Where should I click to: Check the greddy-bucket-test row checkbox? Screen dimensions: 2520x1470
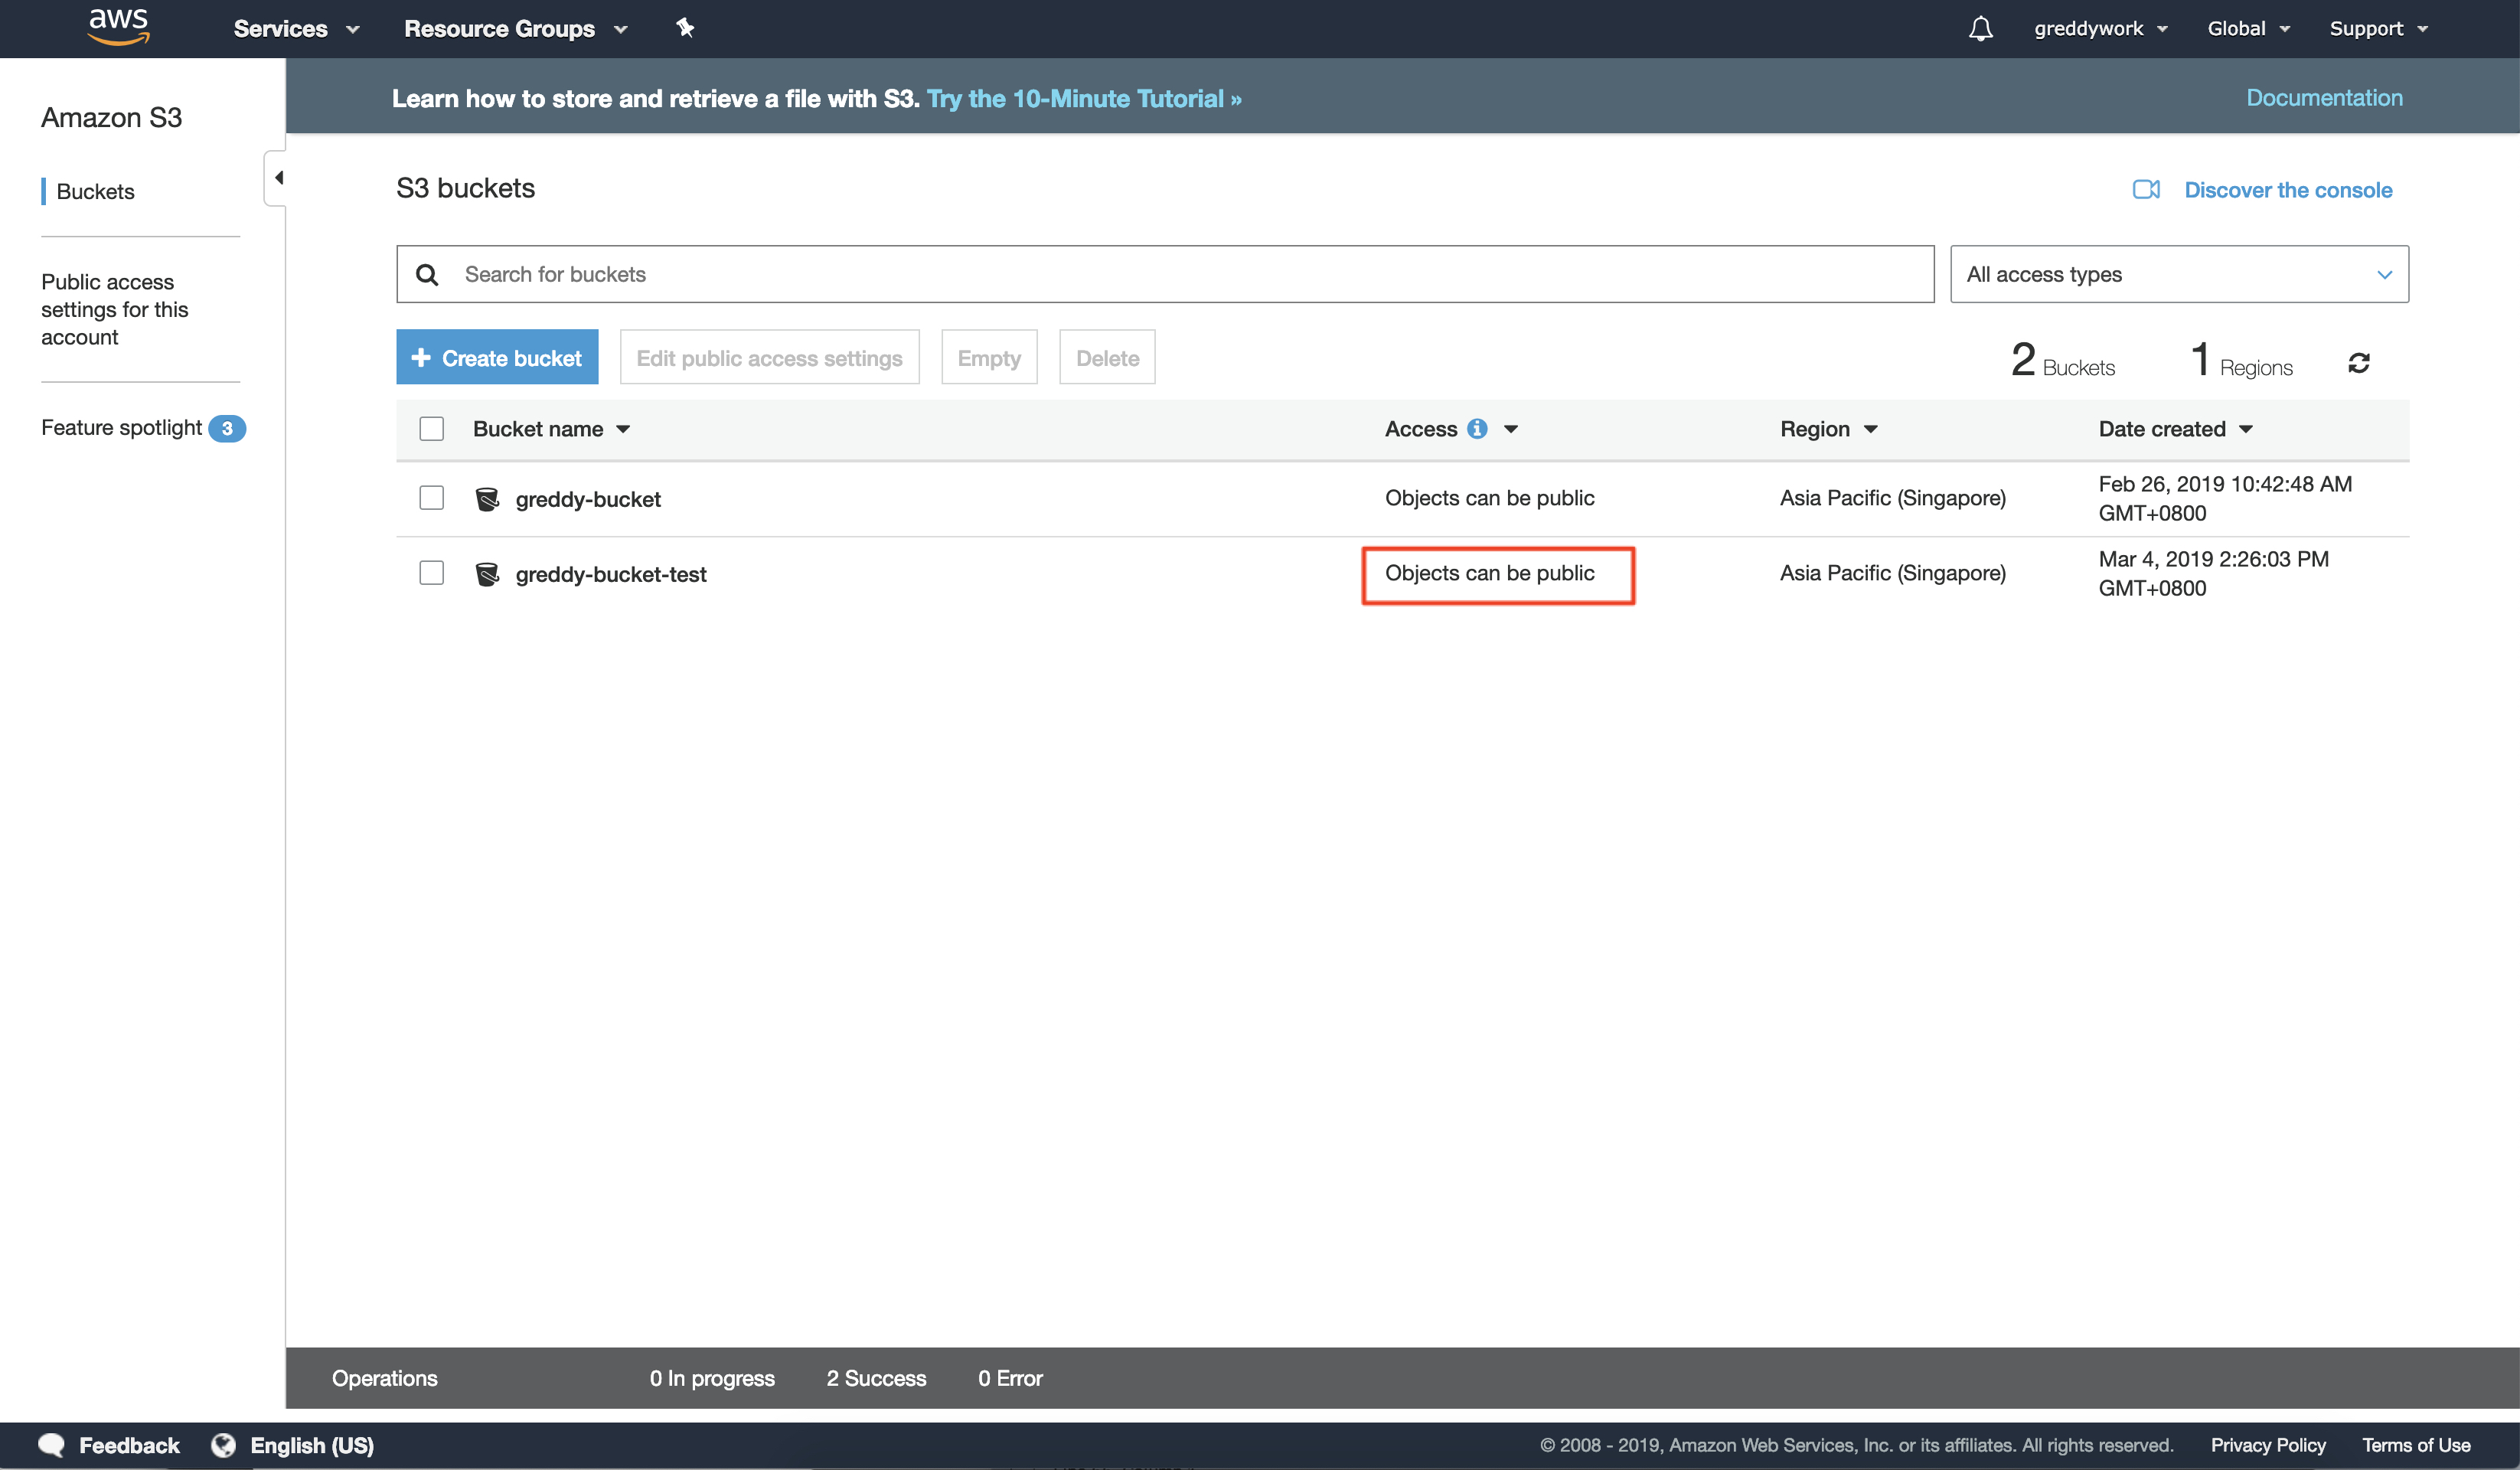point(431,573)
